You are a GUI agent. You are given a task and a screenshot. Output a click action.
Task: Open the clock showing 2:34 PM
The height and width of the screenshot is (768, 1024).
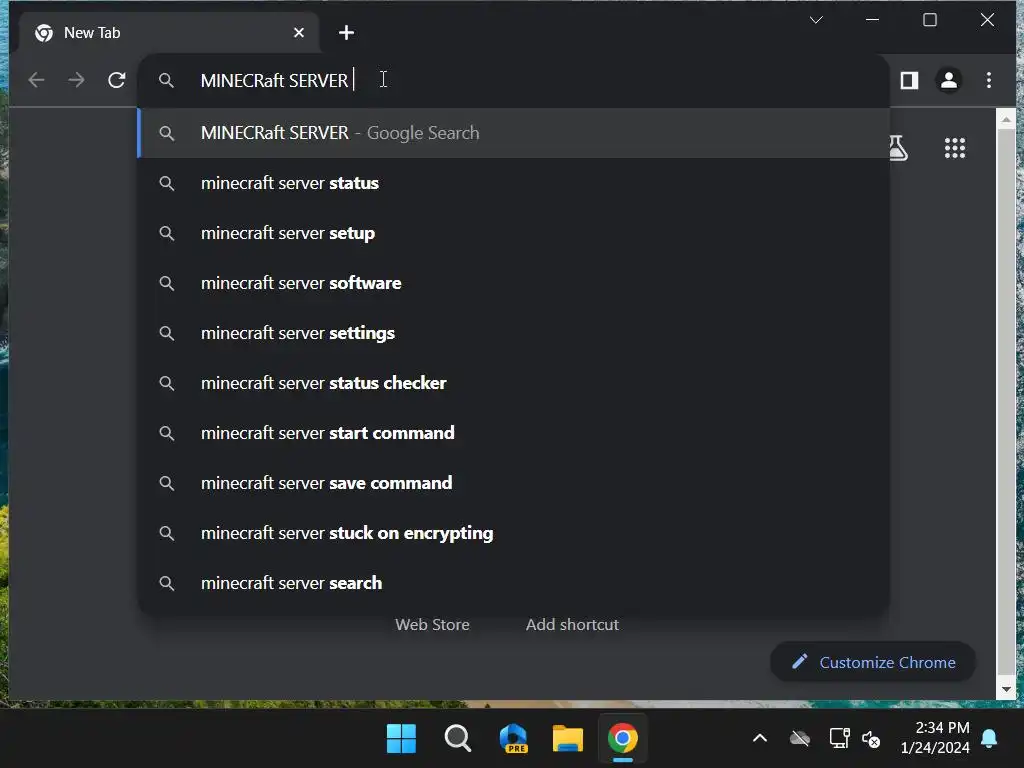(935, 737)
